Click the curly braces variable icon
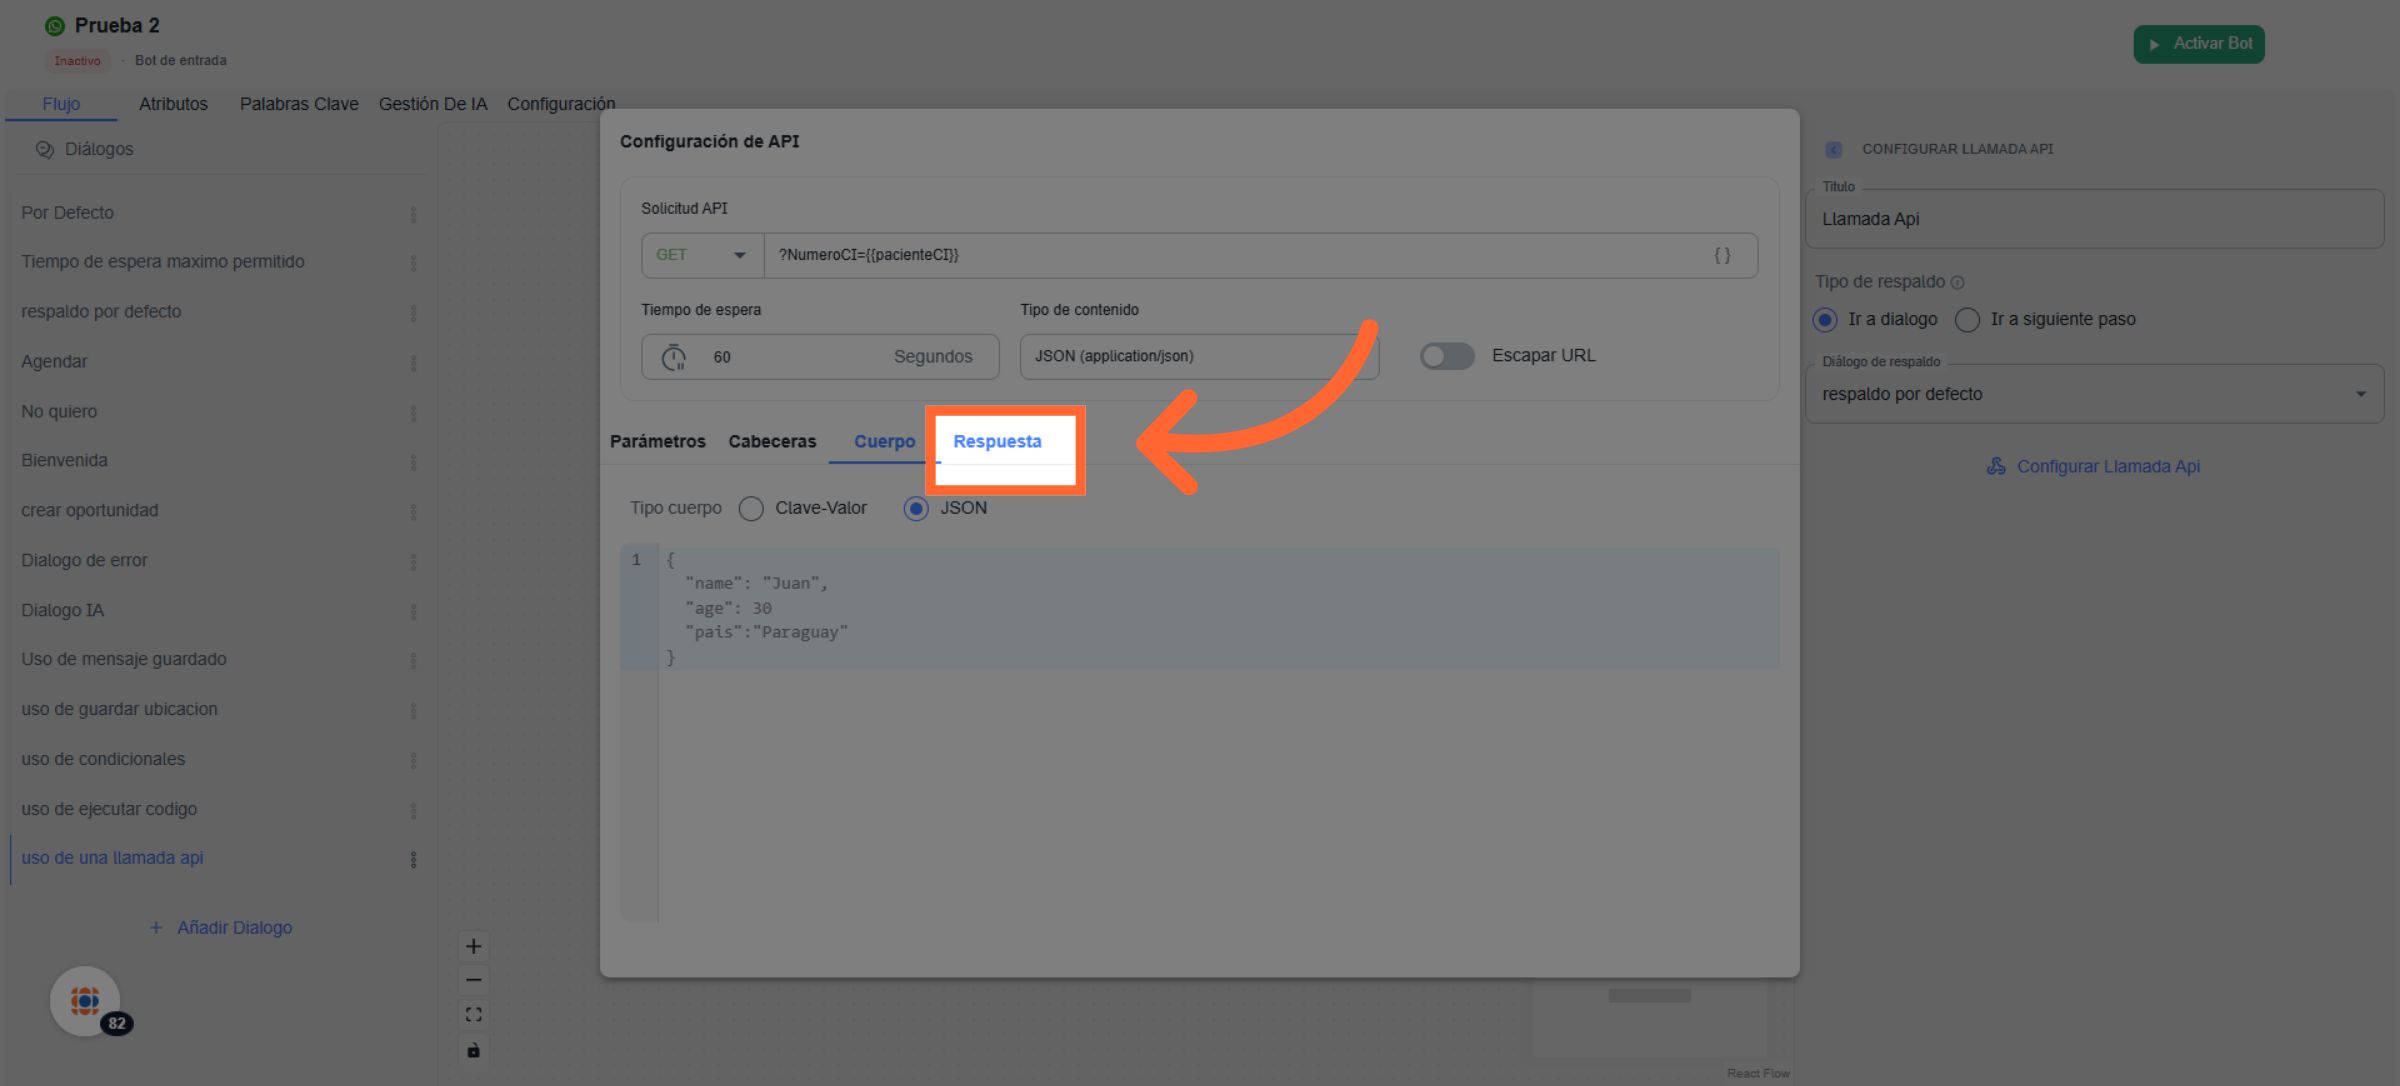Viewport: 2400px width, 1086px height. point(1721,255)
